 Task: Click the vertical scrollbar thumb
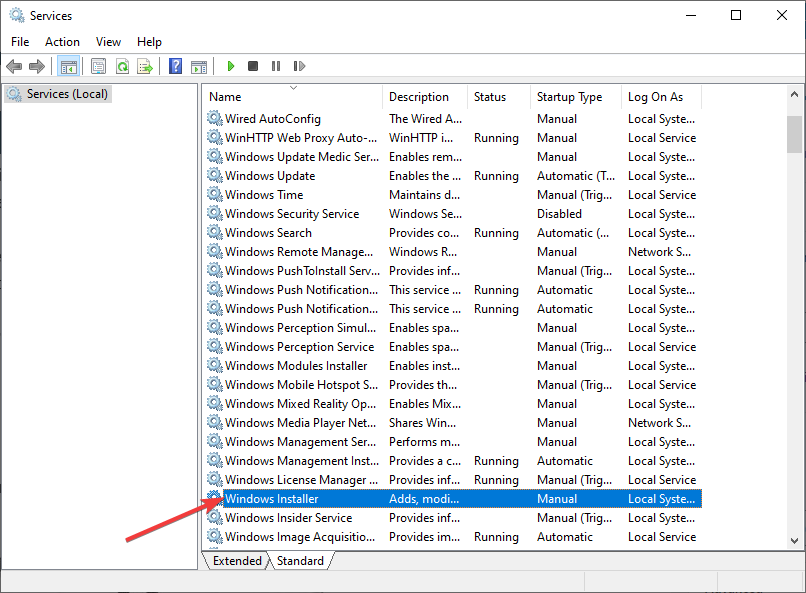(x=794, y=135)
